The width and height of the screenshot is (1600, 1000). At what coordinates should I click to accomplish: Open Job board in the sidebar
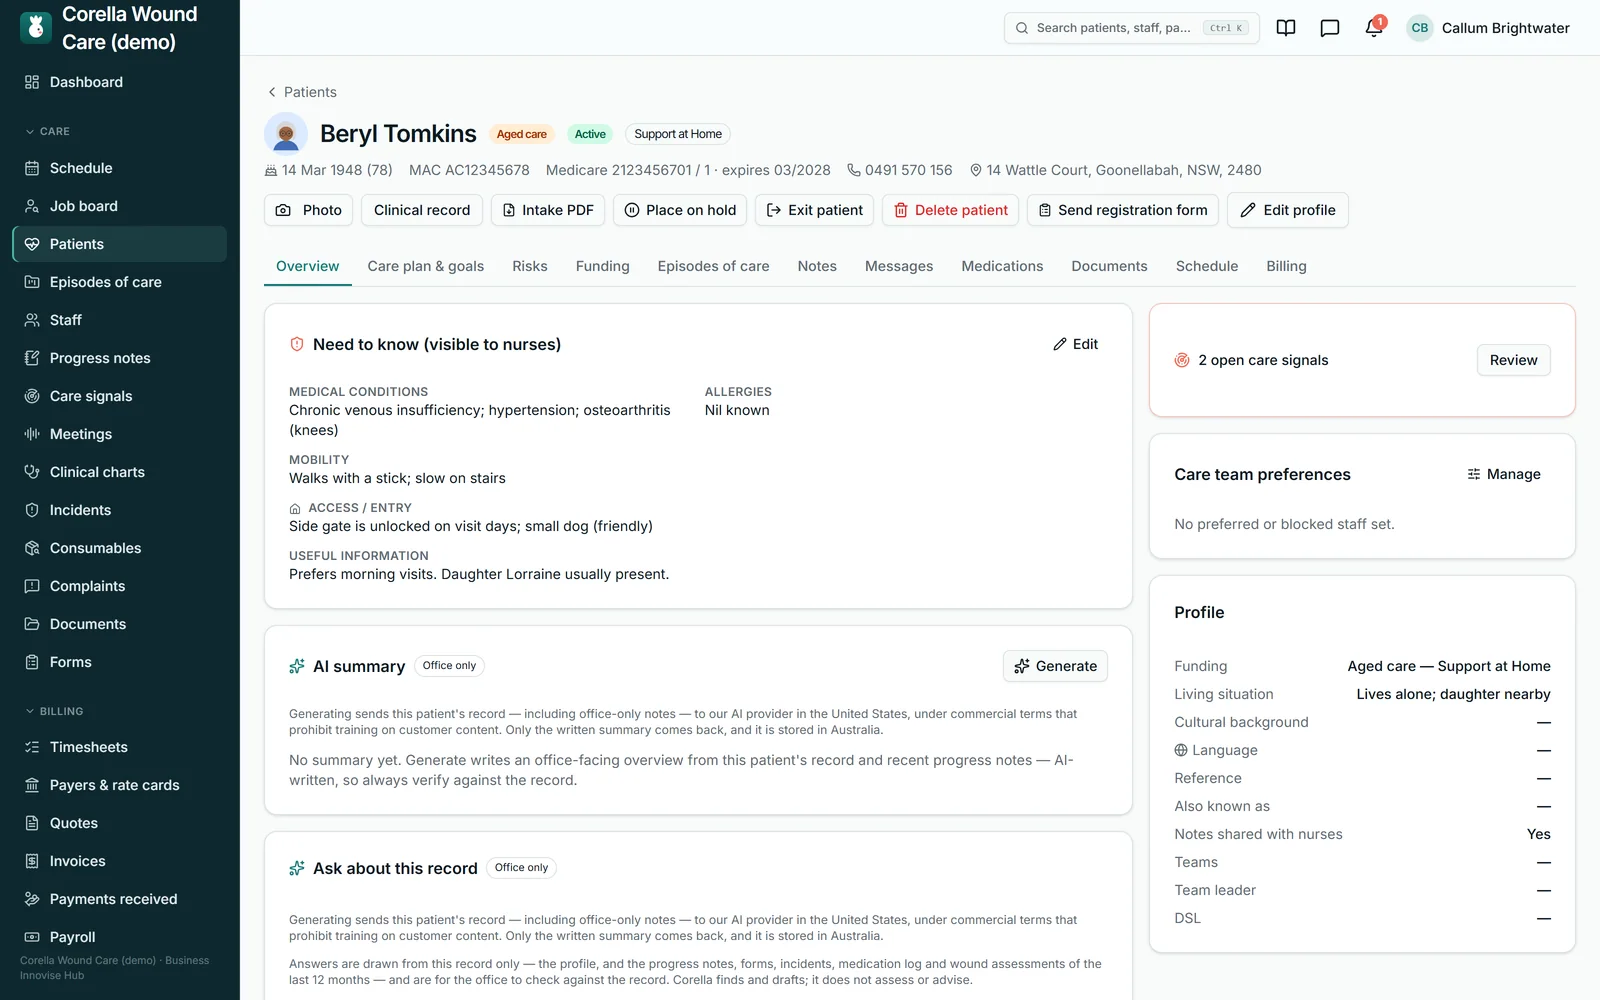(119, 206)
